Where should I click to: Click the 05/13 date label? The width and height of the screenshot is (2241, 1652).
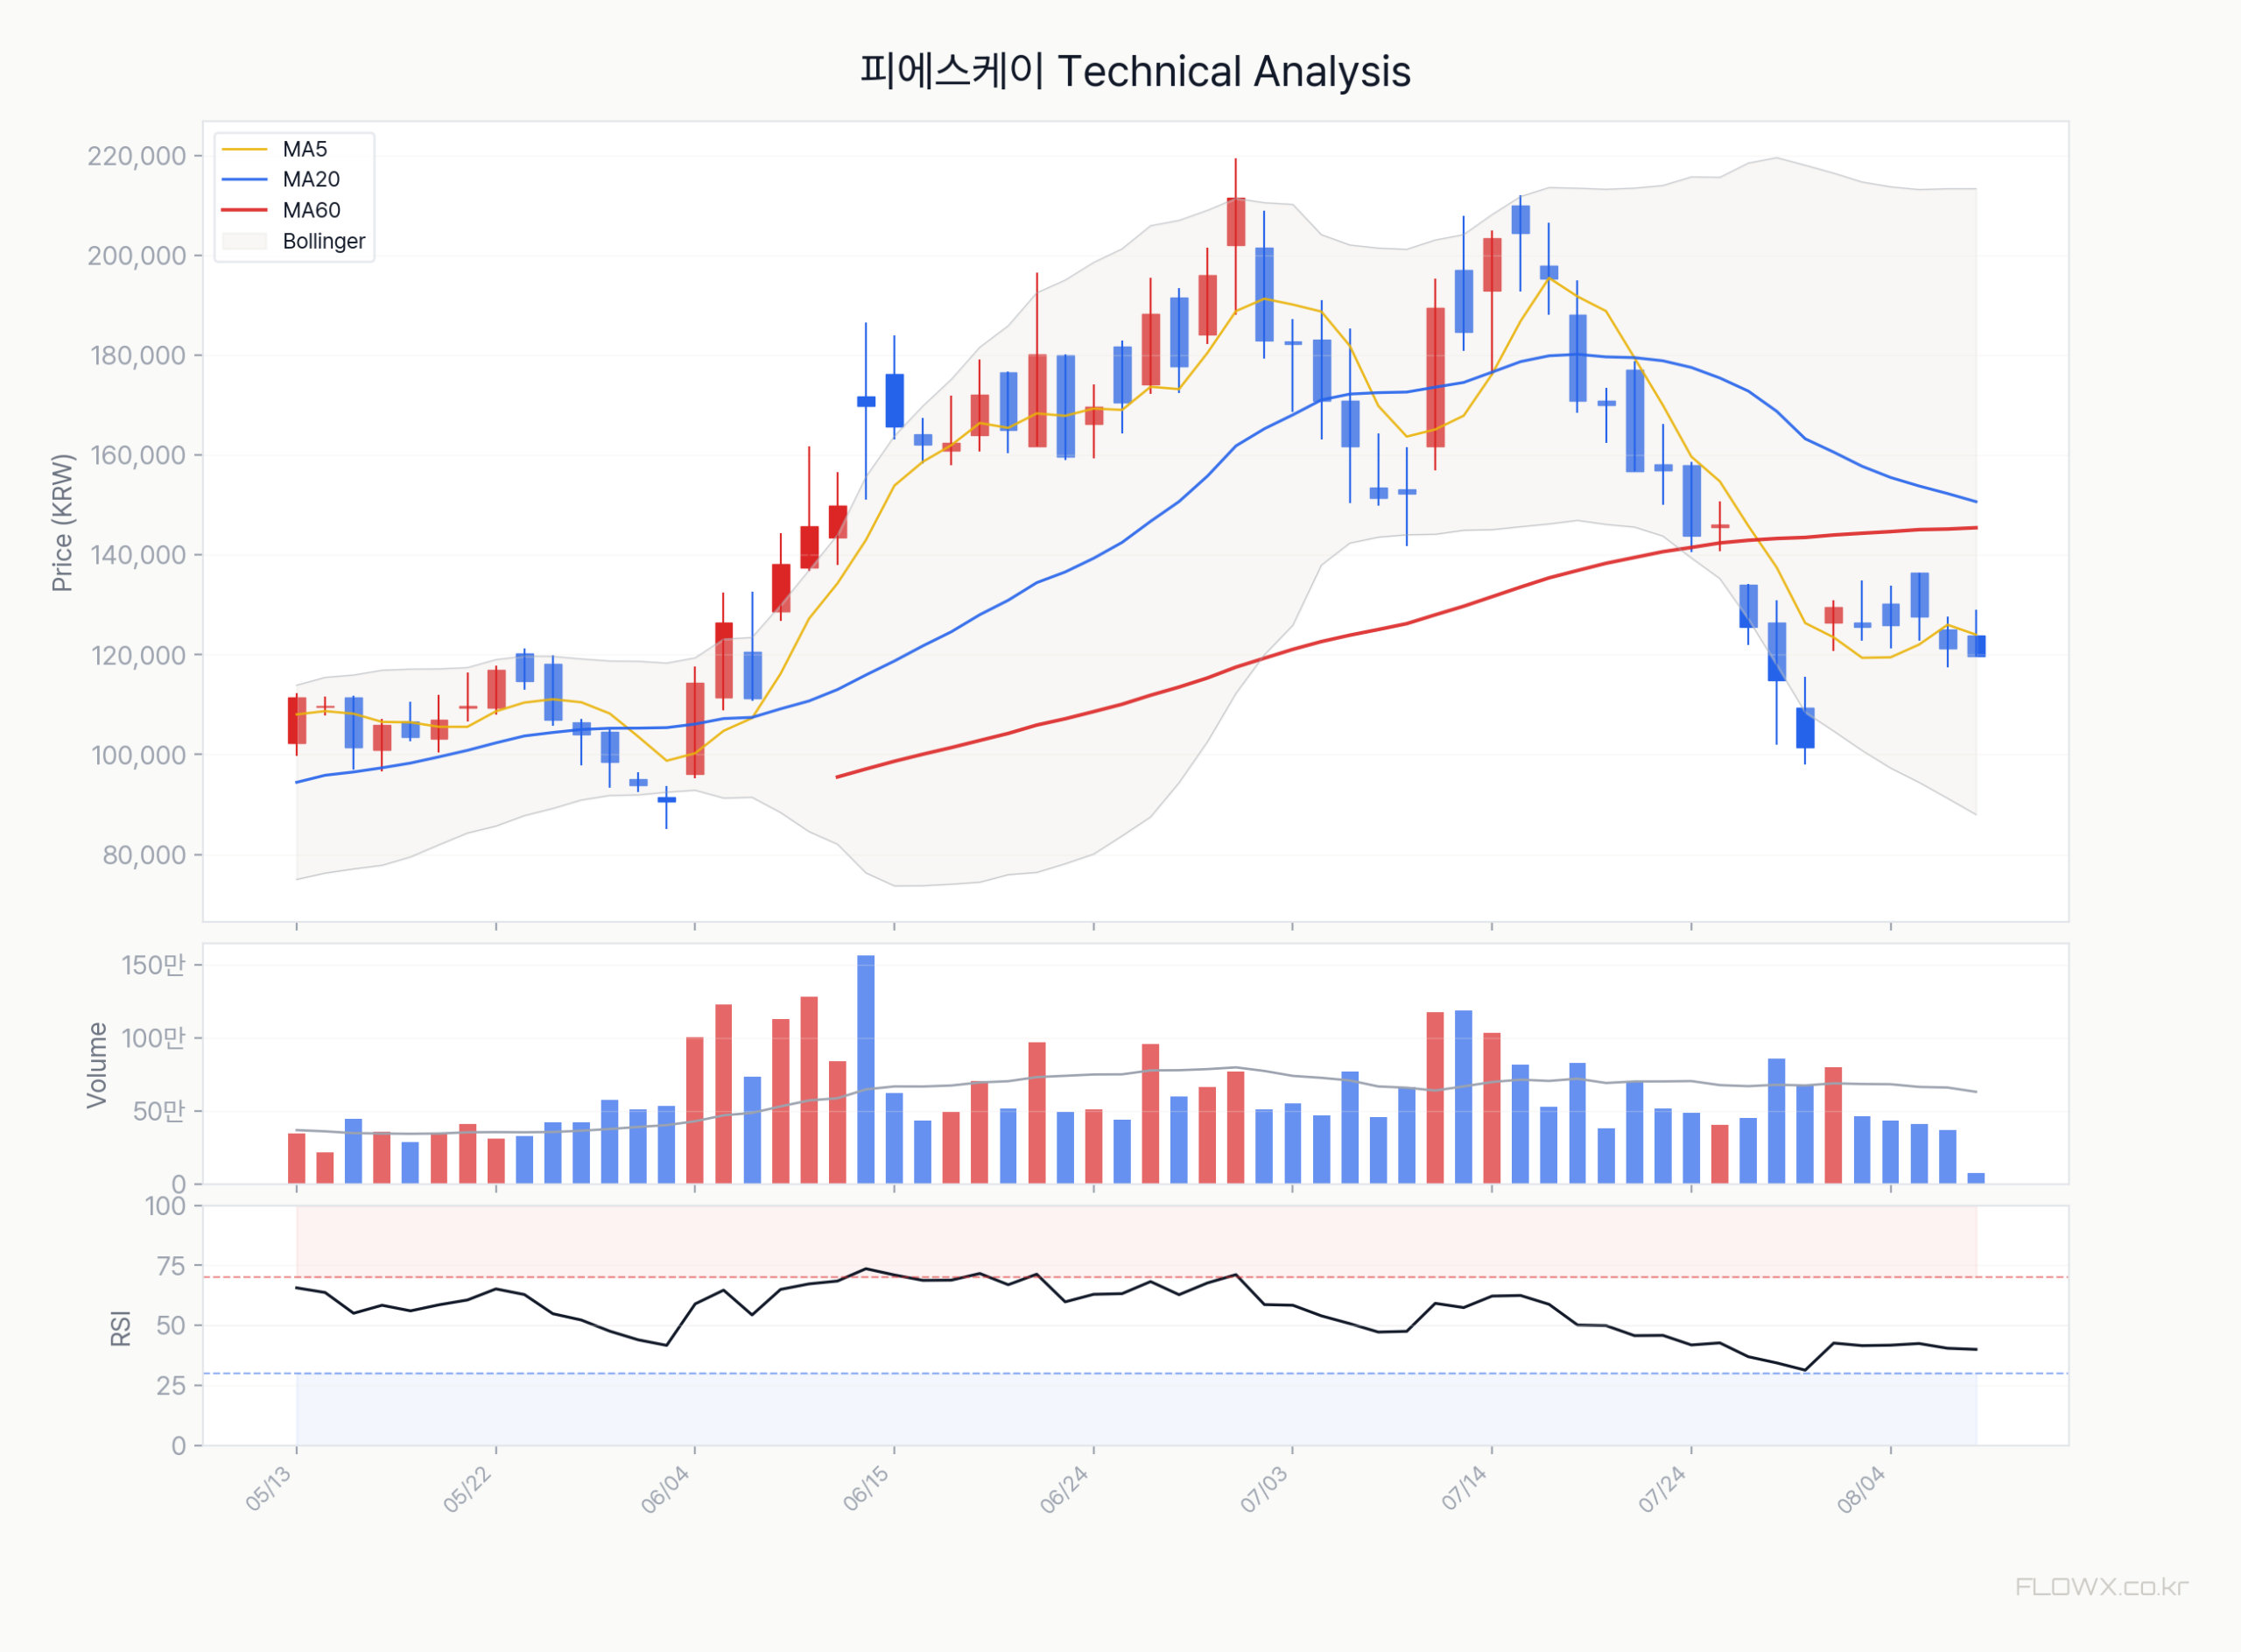[269, 1489]
